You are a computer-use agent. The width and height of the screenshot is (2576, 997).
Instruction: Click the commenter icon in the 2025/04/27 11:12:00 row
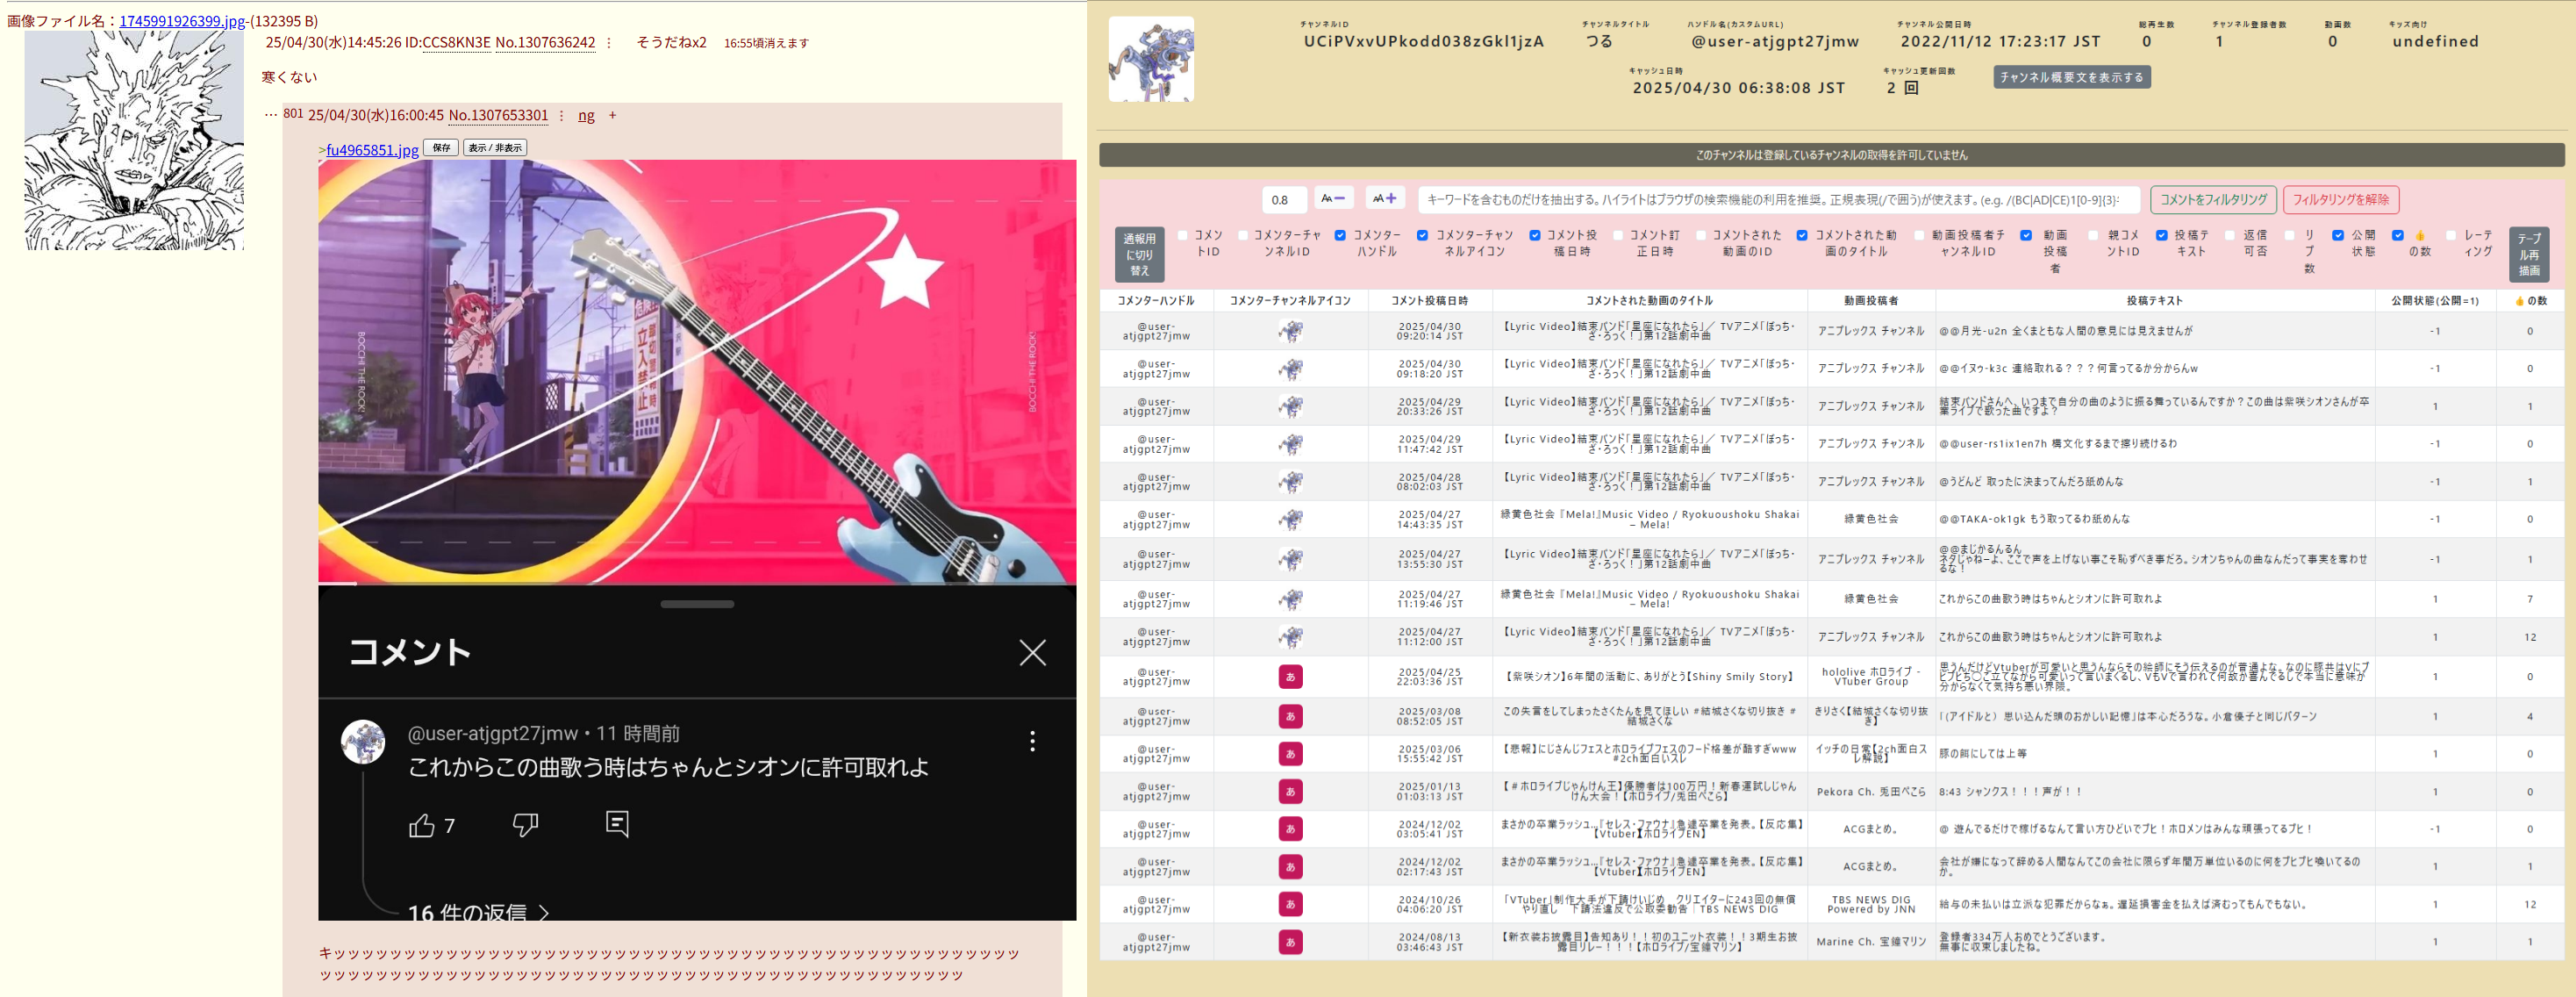1290,637
